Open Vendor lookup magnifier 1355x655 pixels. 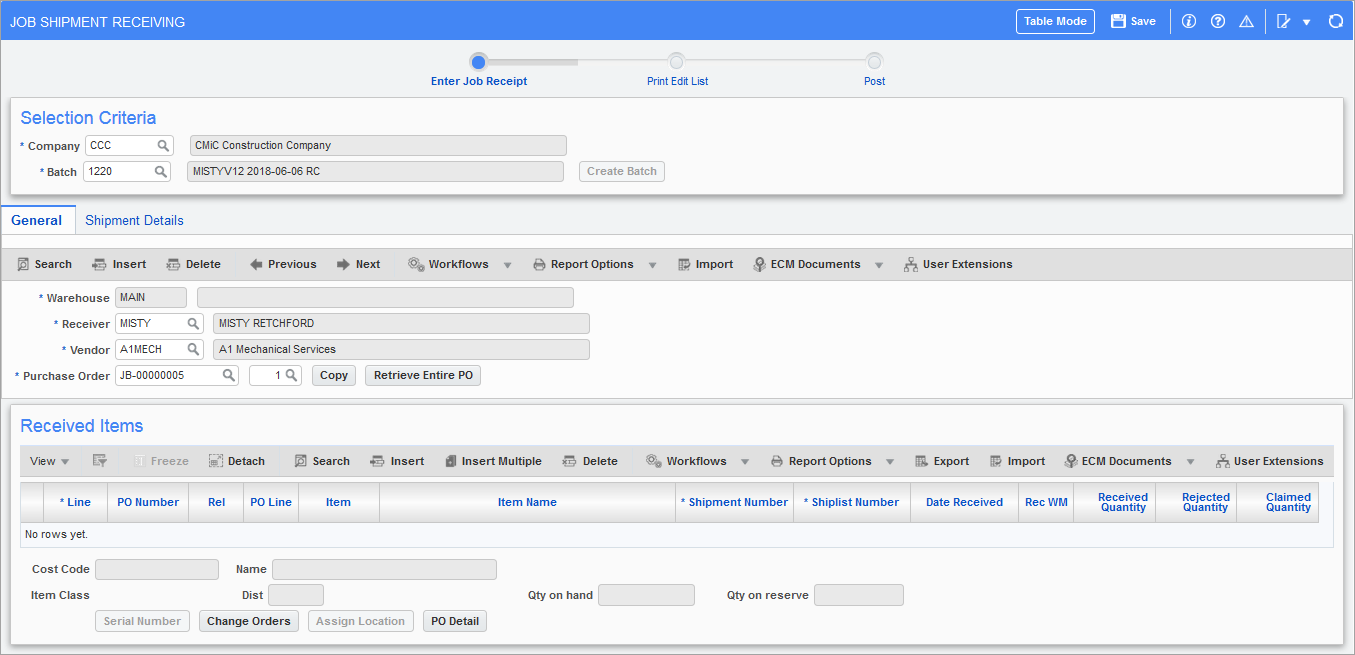point(193,349)
